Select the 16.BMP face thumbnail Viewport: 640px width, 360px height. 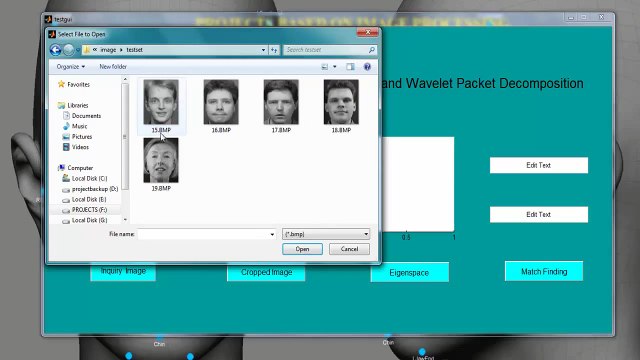(x=221, y=102)
